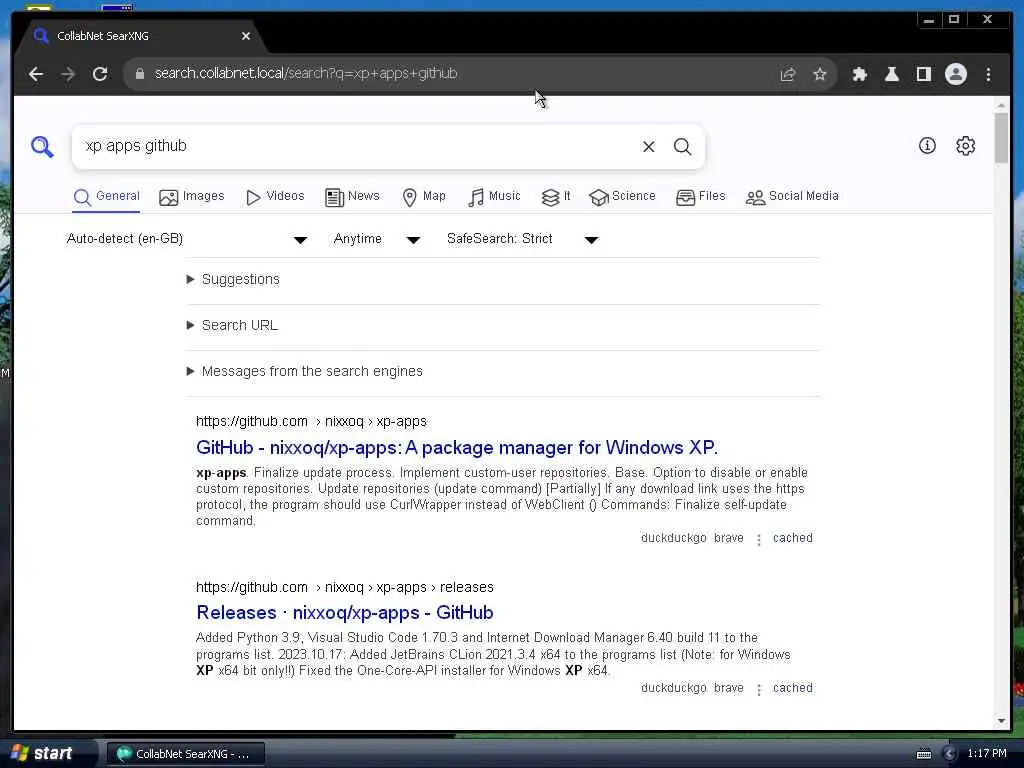Open options dots for first result

point(758,539)
